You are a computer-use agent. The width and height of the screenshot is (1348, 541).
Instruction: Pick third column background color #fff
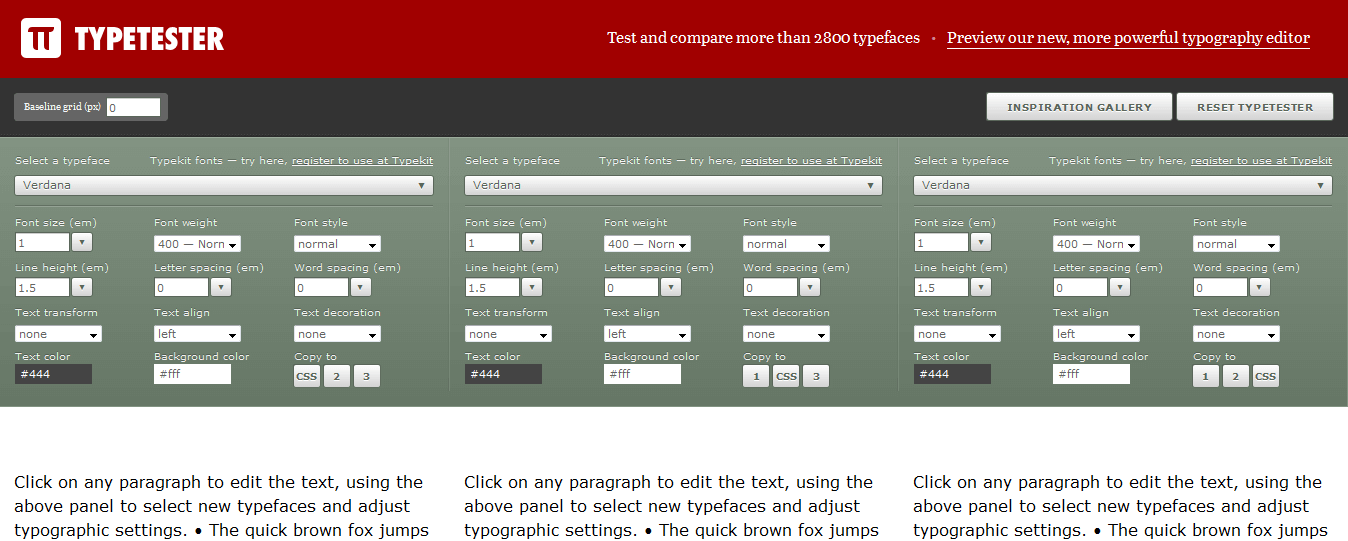[x=1091, y=374]
